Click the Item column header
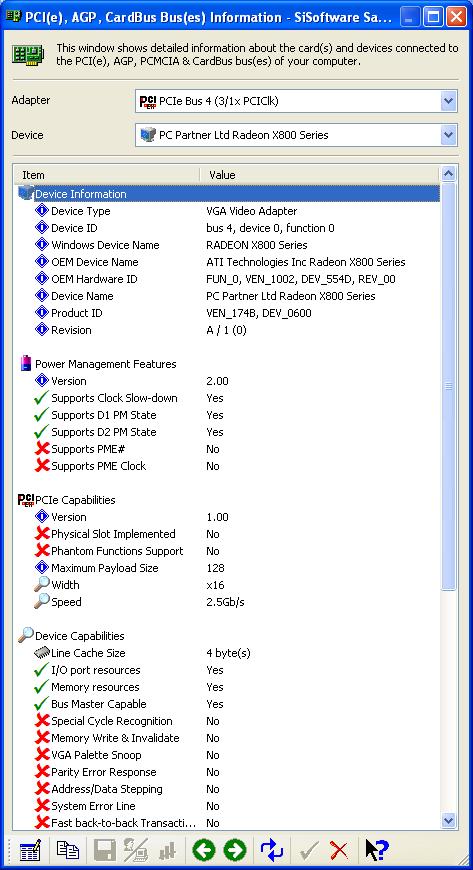Viewport: 473px width, 870px height. click(x=107, y=175)
